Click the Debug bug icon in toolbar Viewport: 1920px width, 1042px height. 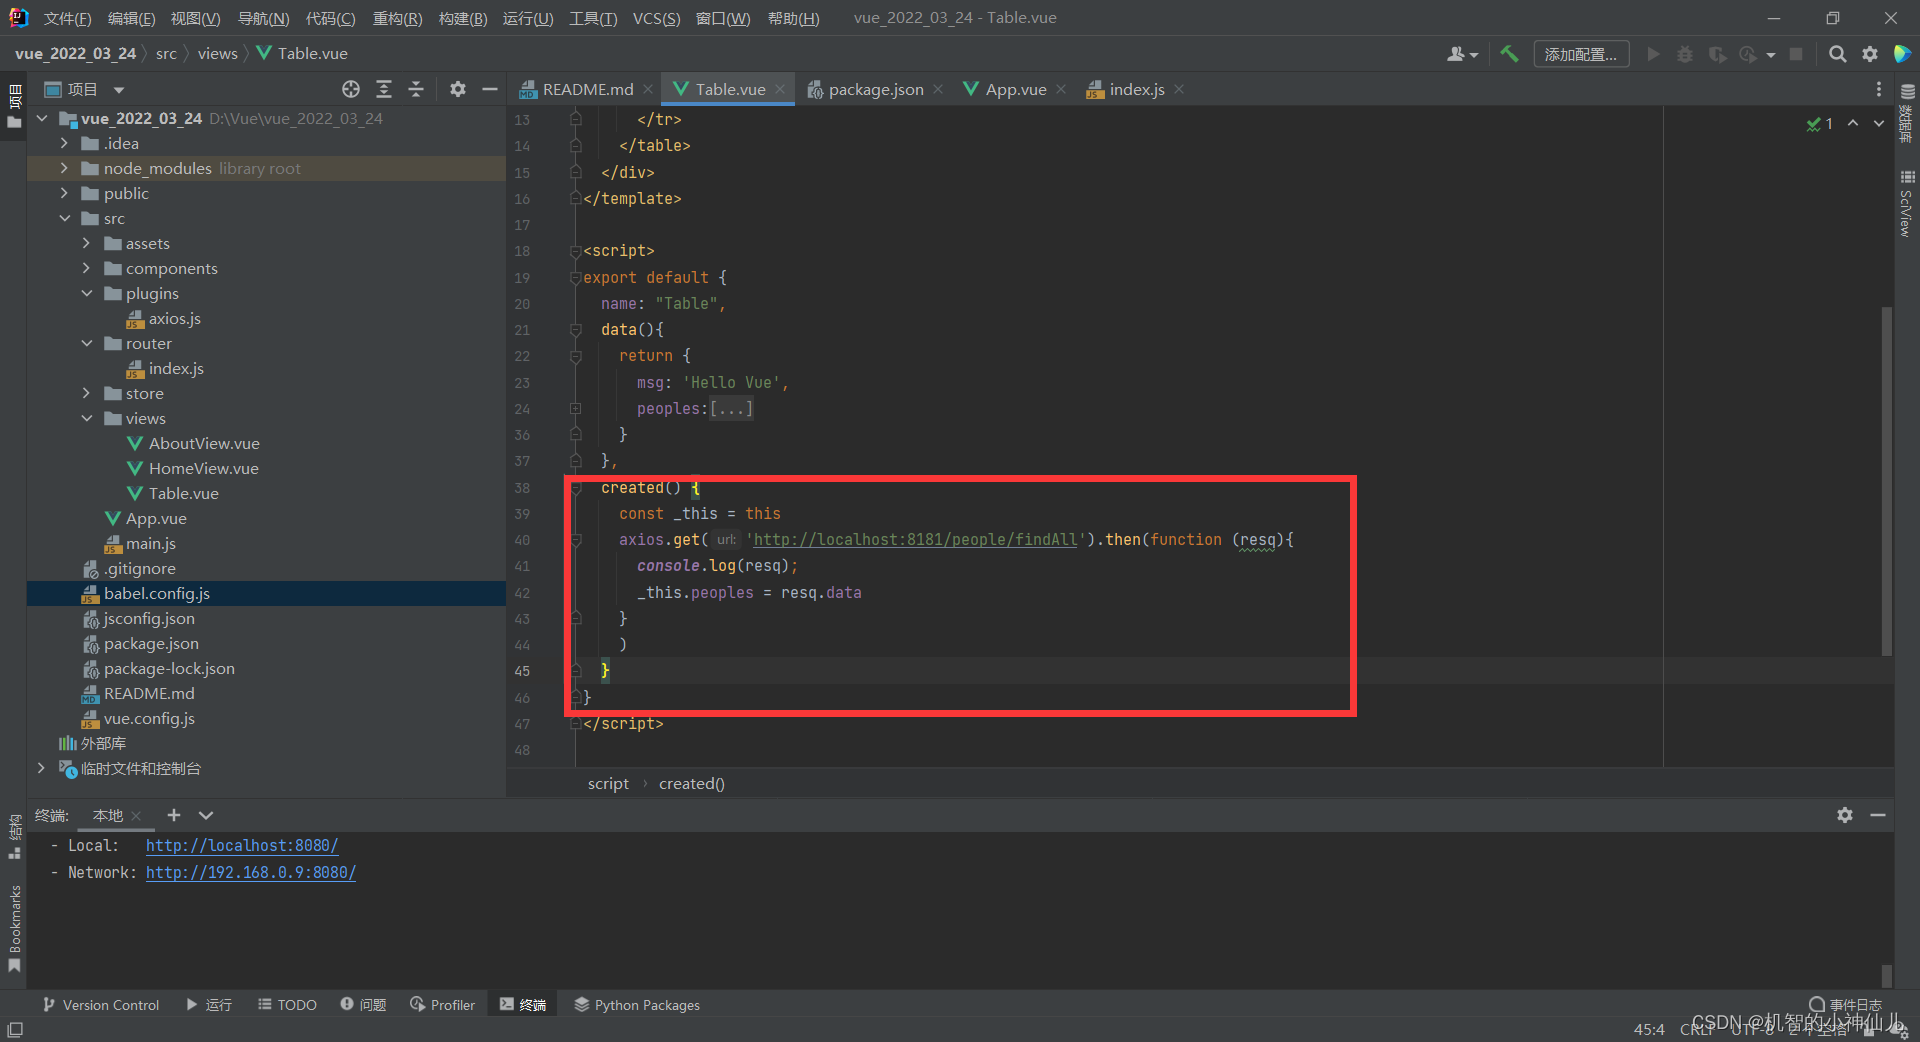(1685, 54)
